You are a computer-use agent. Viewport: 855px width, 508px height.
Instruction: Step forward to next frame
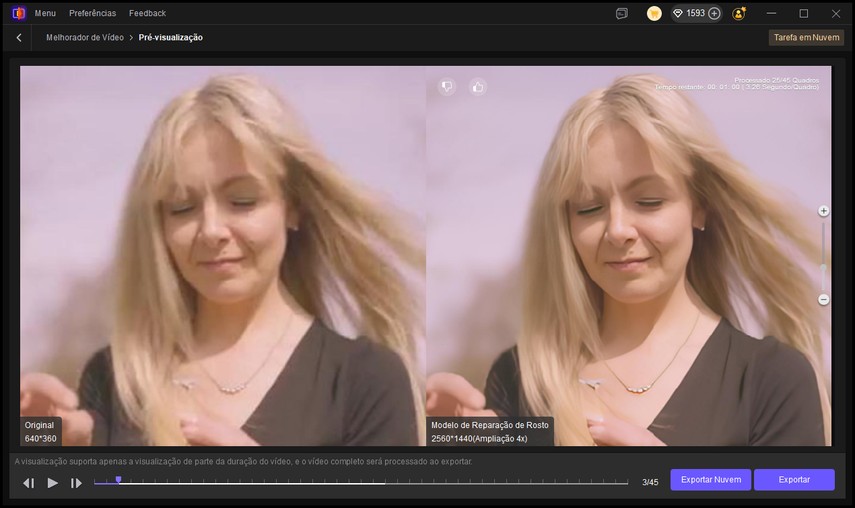coord(77,483)
